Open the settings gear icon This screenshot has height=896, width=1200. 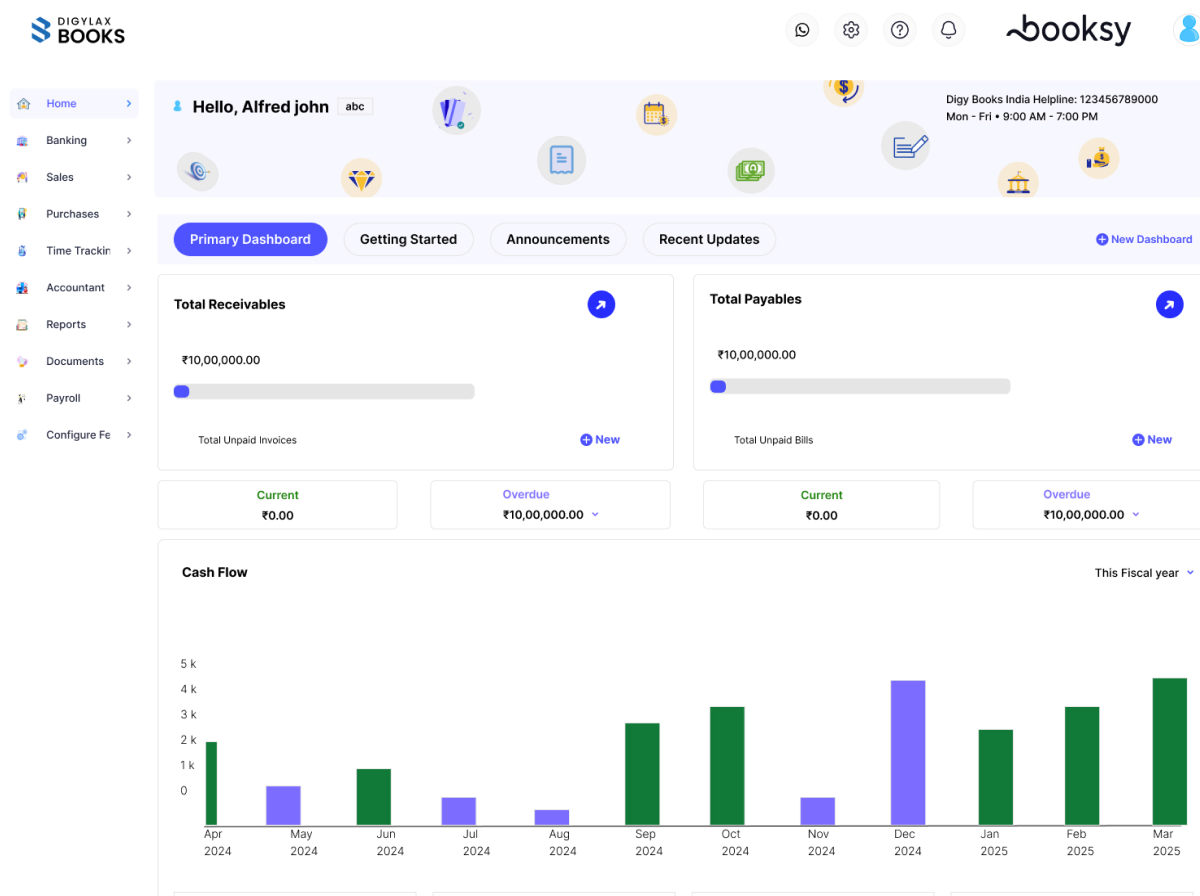coord(851,30)
